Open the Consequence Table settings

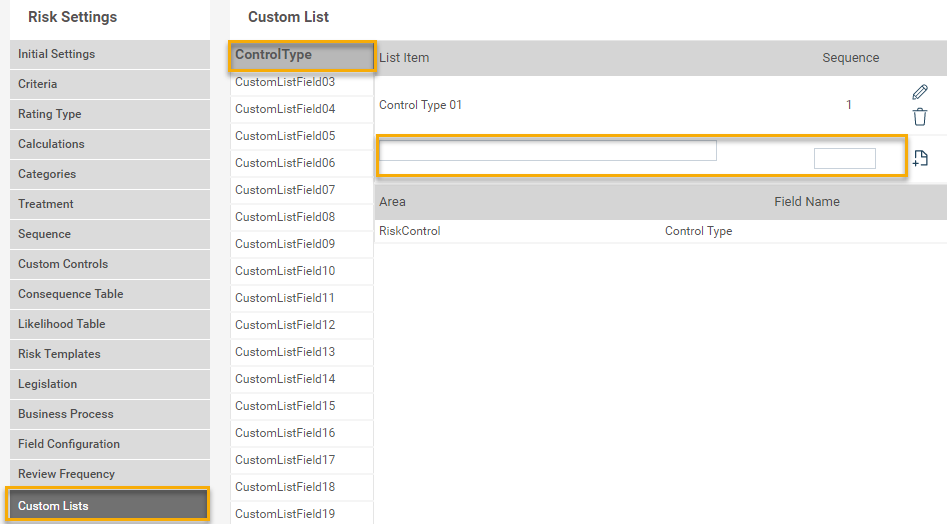(x=110, y=294)
